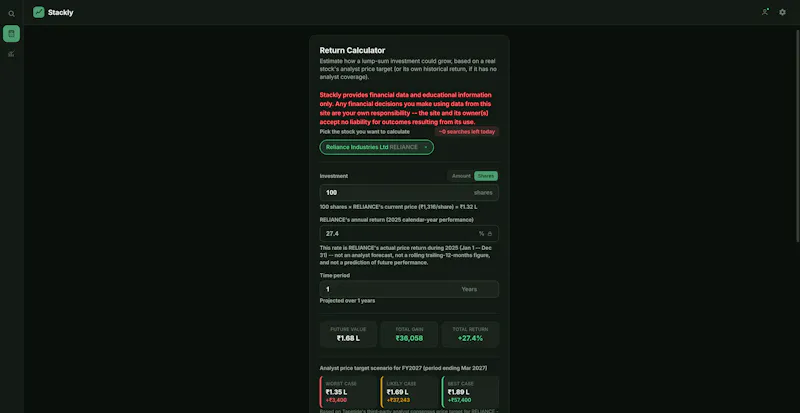Click the Stackly logo icon
800x413 pixels.
coord(39,12)
